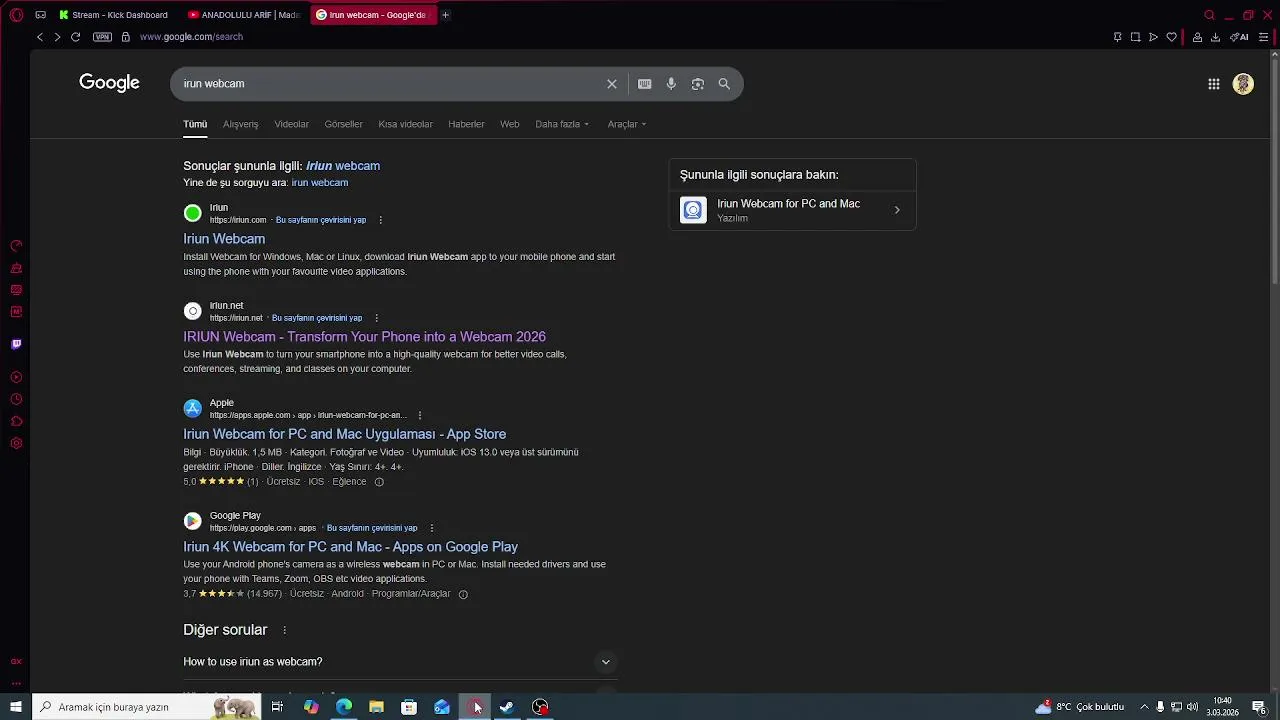This screenshot has height=720, width=1280.
Task: Open the on-screen keyboard input tool
Action: point(645,84)
